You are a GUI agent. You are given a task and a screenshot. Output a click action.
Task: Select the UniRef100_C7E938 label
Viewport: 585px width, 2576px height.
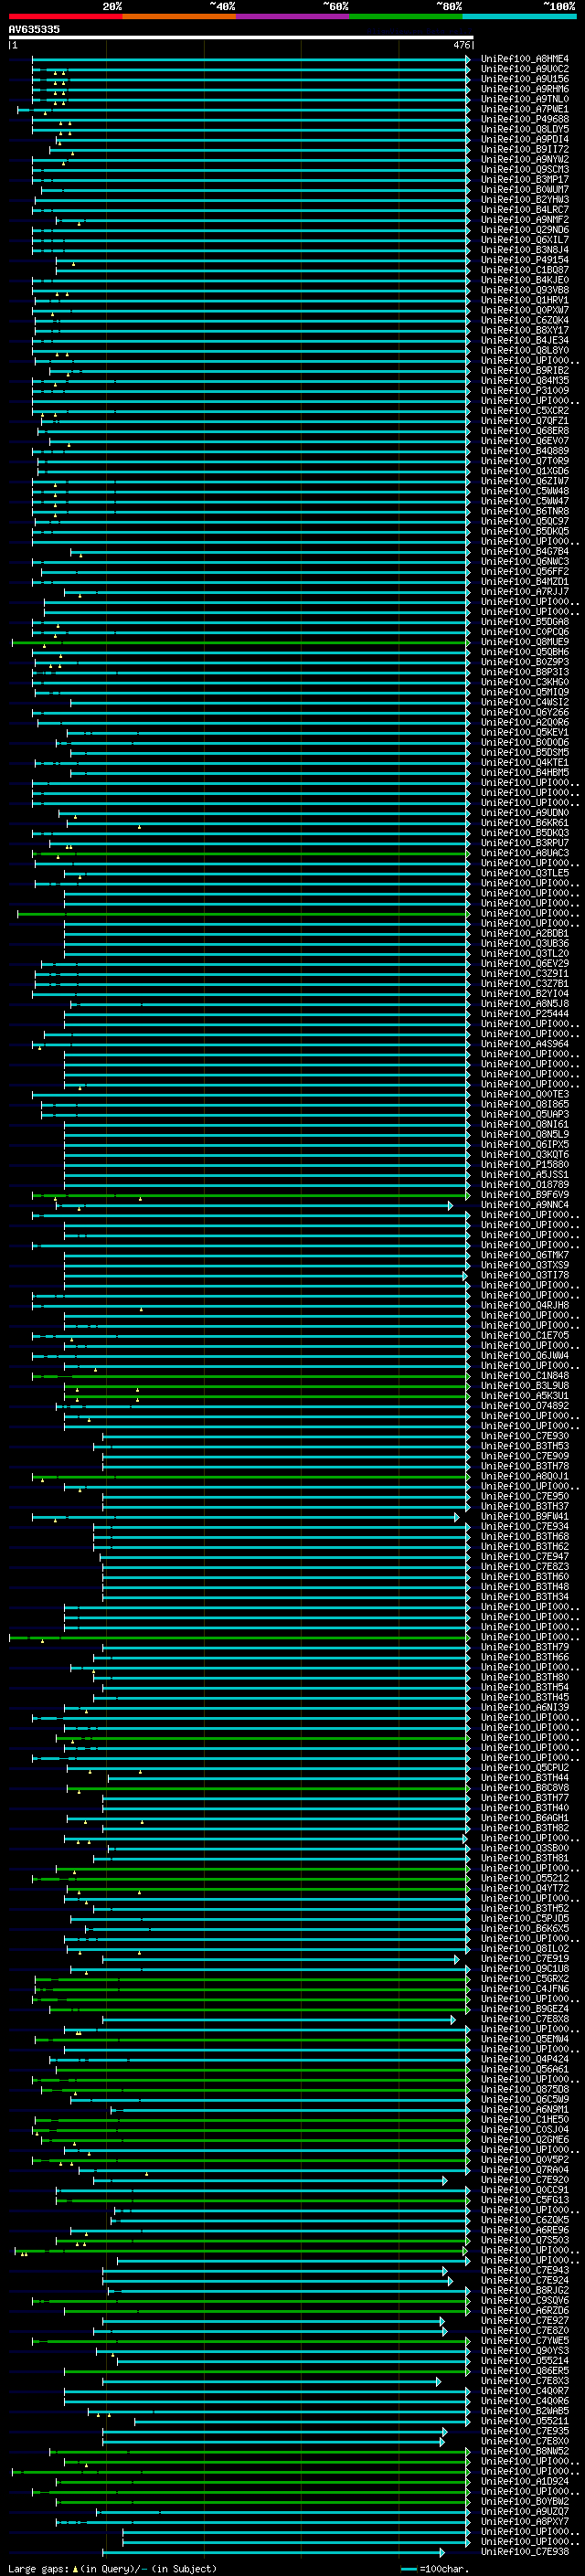[x=525, y=2552]
